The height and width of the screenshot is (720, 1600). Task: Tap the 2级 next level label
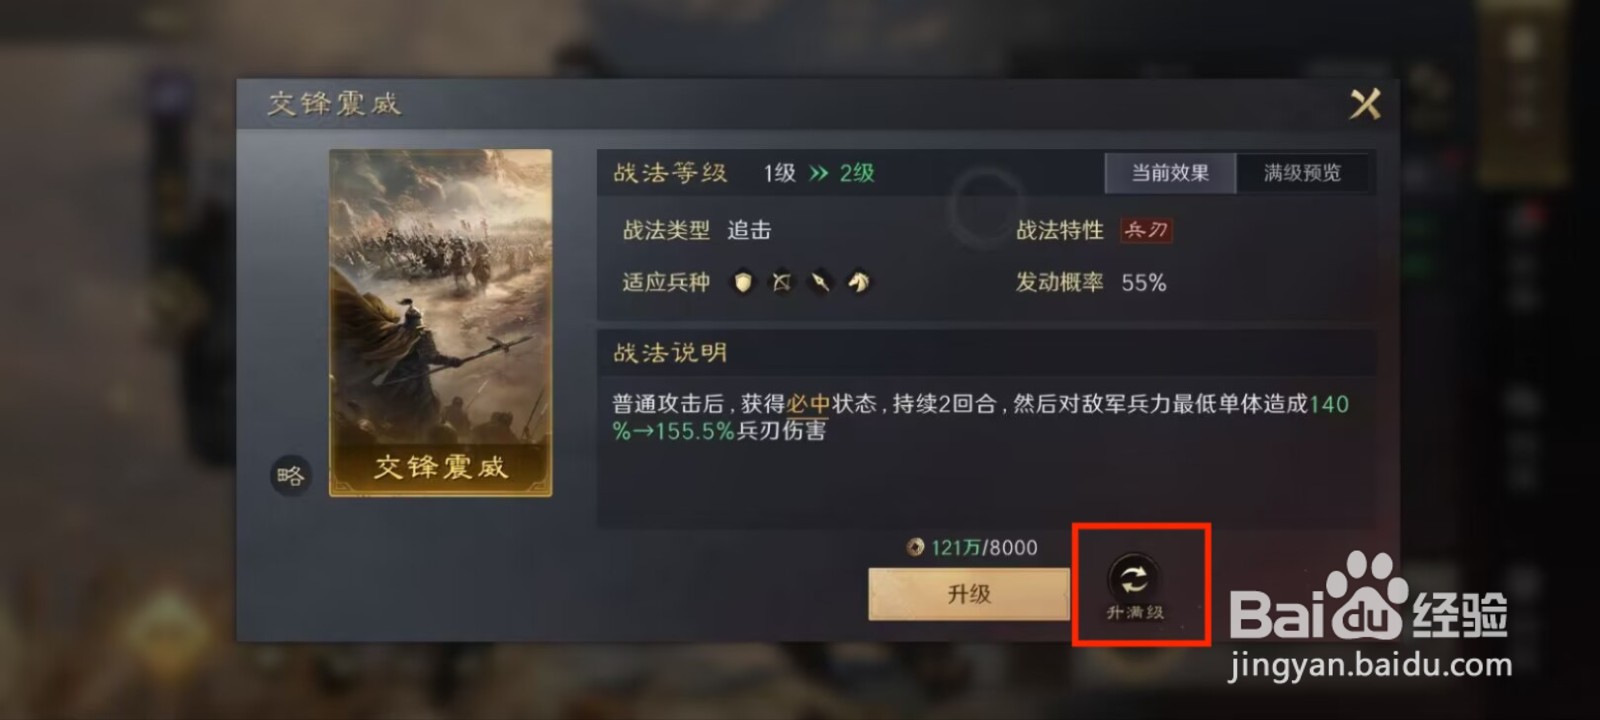857,173
